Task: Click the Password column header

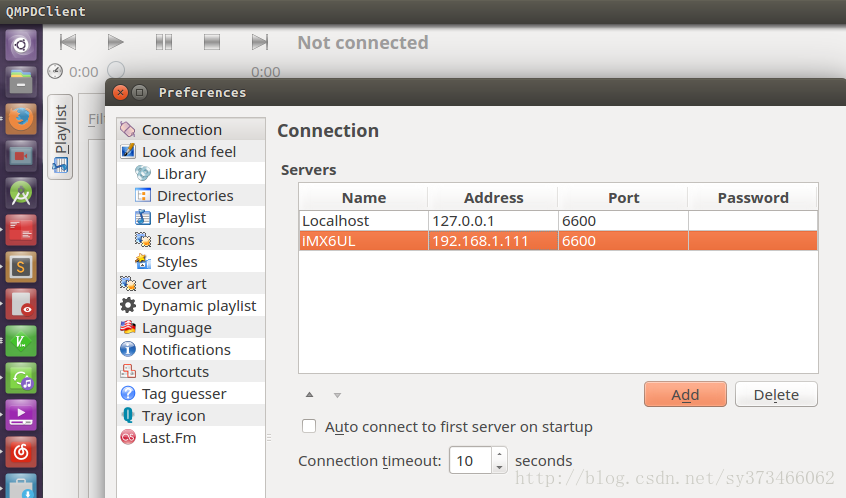Action: tap(753, 197)
